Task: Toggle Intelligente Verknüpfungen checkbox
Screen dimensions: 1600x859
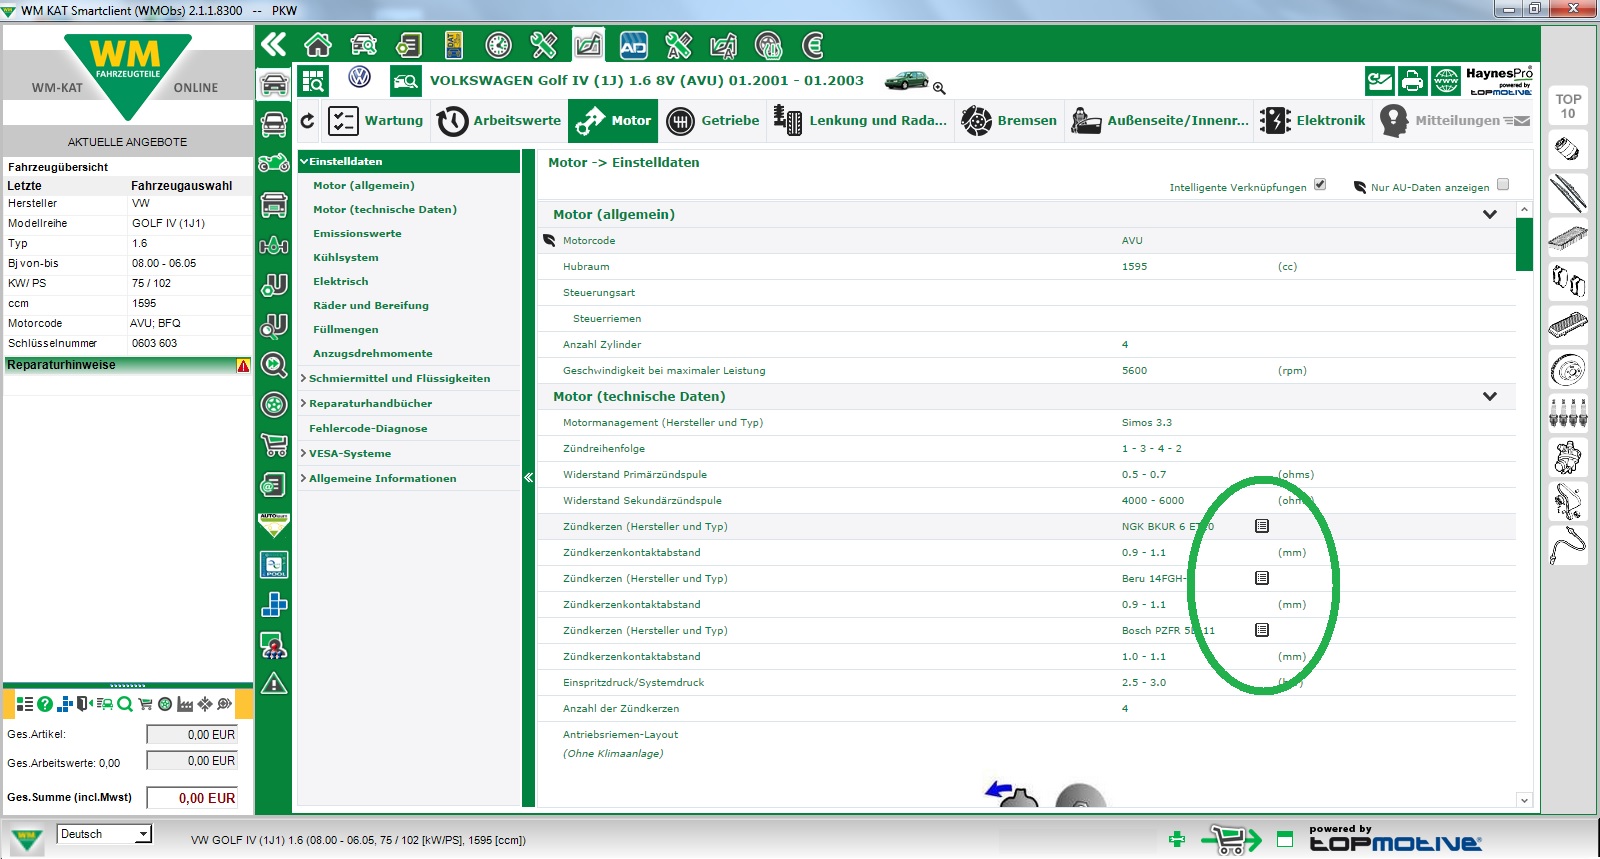Action: pos(1320,185)
